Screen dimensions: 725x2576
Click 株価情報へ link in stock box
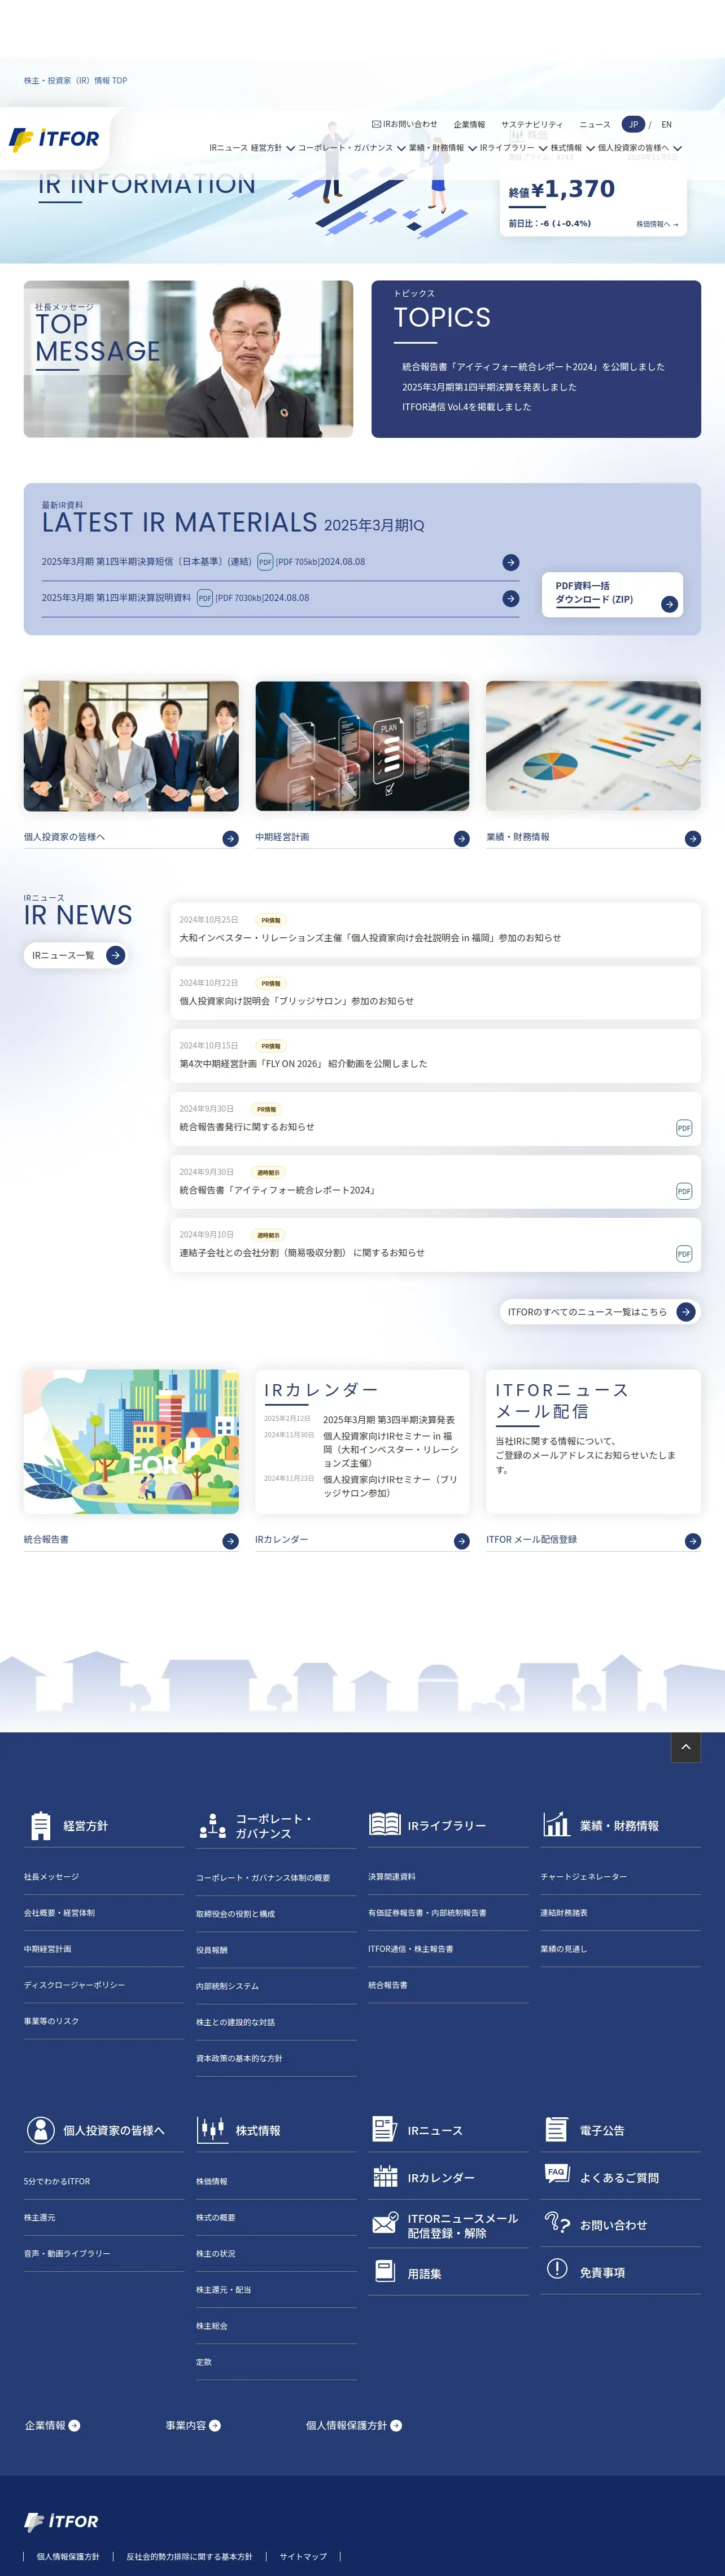click(657, 224)
